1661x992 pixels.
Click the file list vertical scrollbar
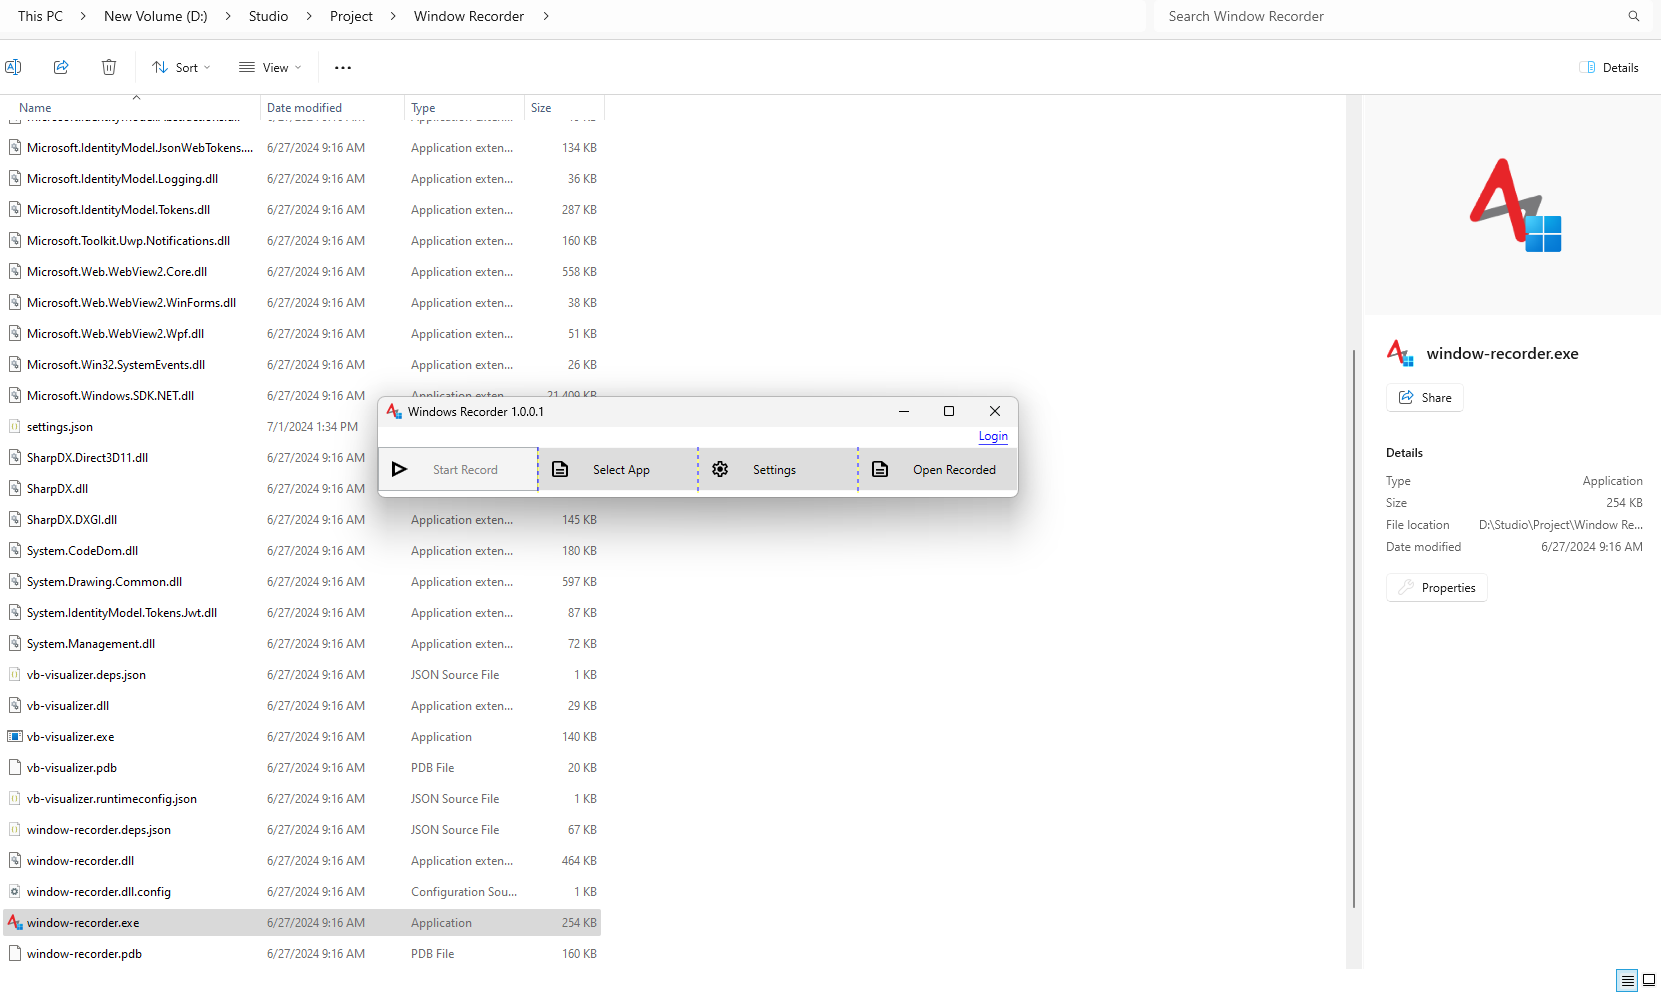[1354, 630]
